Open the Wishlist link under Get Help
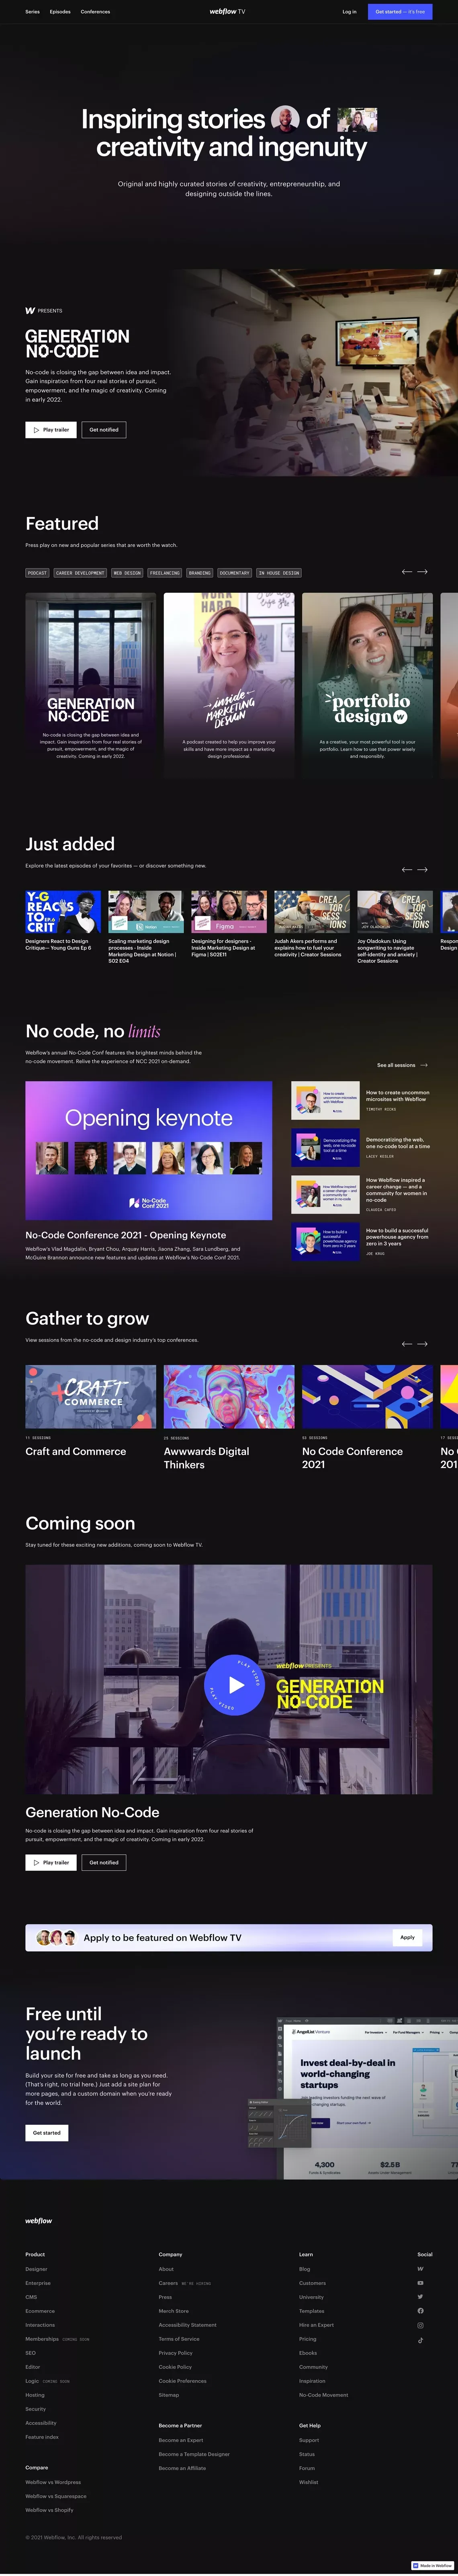The height and width of the screenshot is (2576, 458). coord(308,2482)
